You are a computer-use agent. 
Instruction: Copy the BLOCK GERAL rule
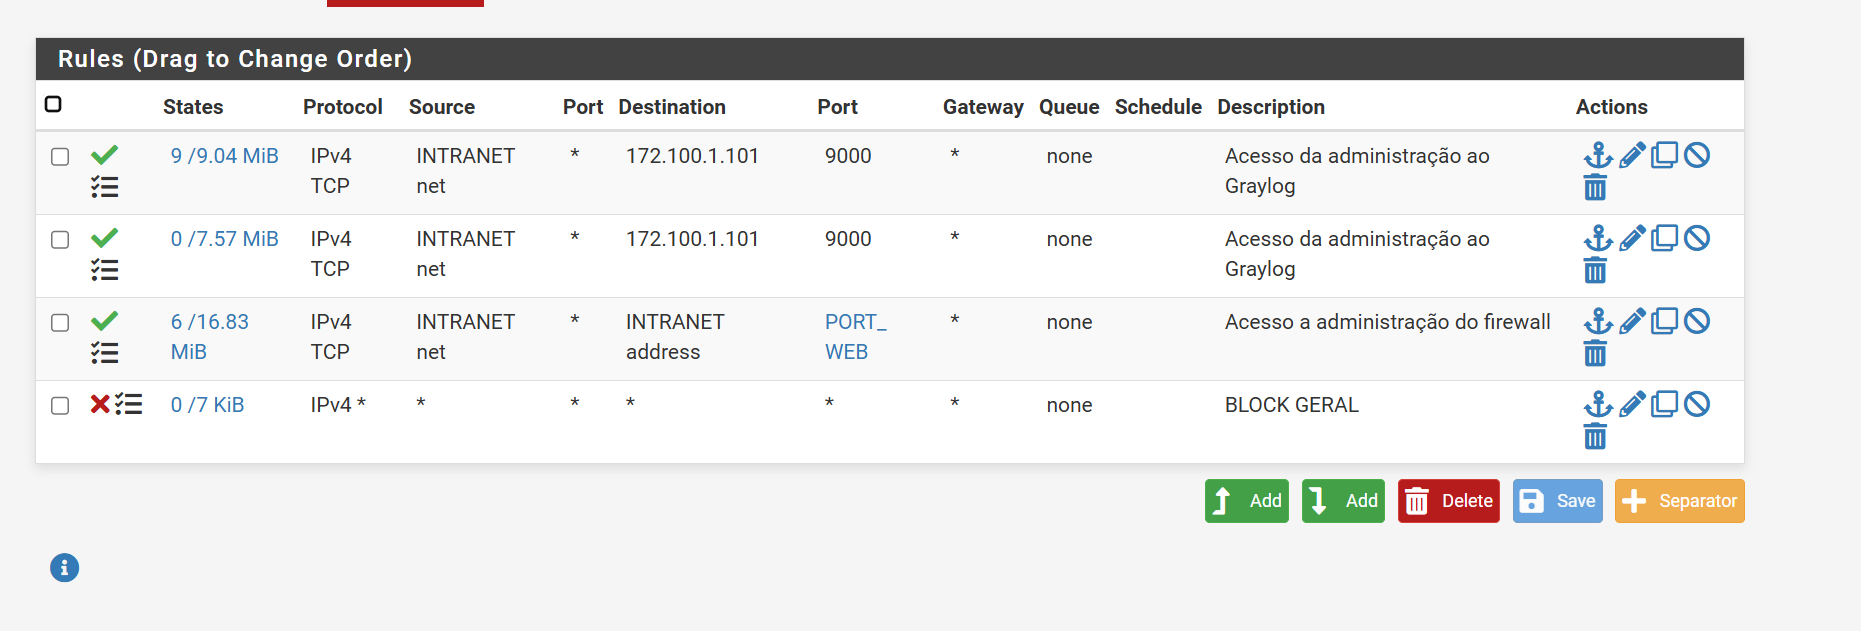pyautogui.click(x=1664, y=404)
